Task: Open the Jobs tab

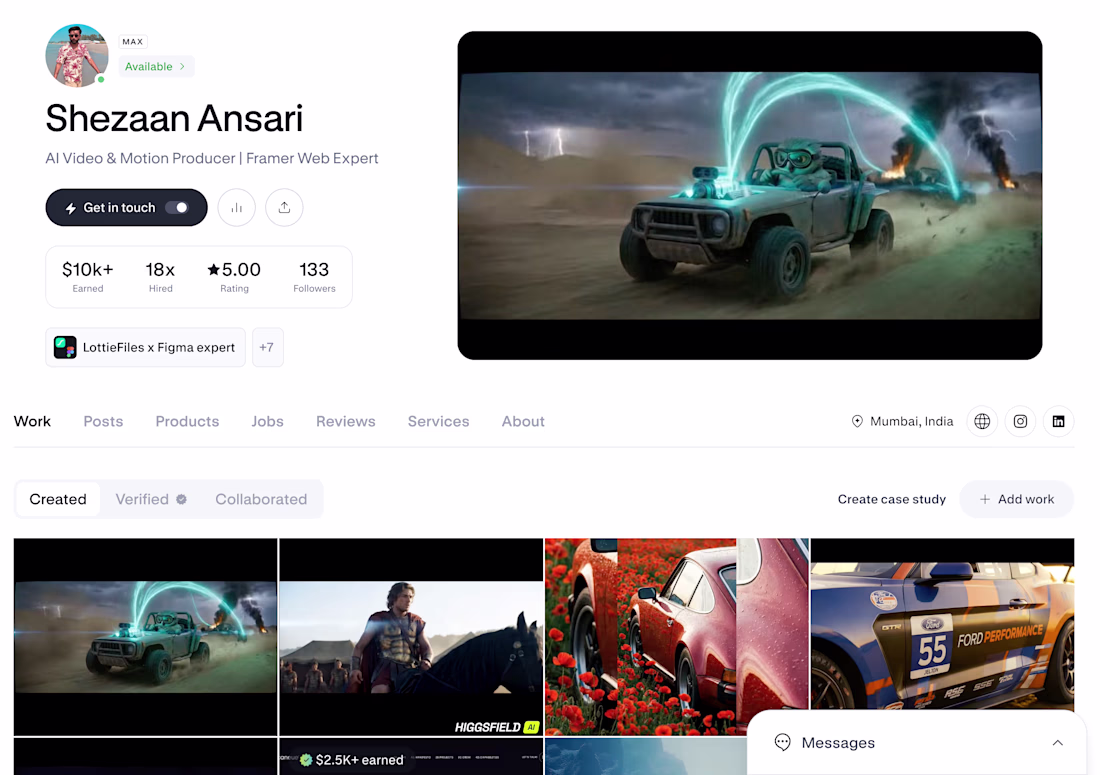Action: coord(267,422)
